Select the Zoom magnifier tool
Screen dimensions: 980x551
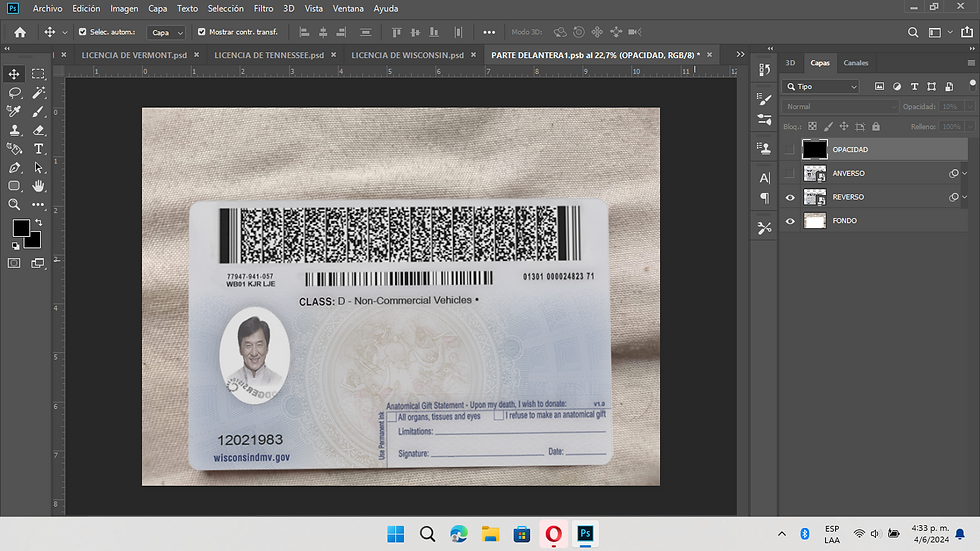pyautogui.click(x=14, y=204)
